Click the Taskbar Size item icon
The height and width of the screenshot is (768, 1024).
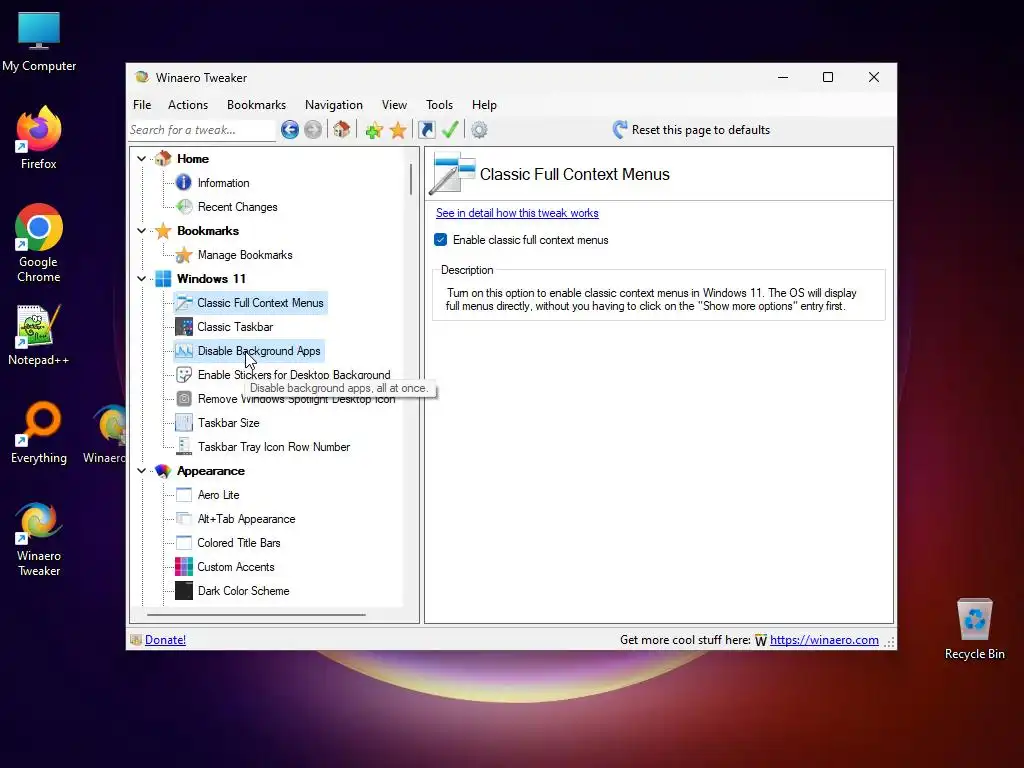184,423
